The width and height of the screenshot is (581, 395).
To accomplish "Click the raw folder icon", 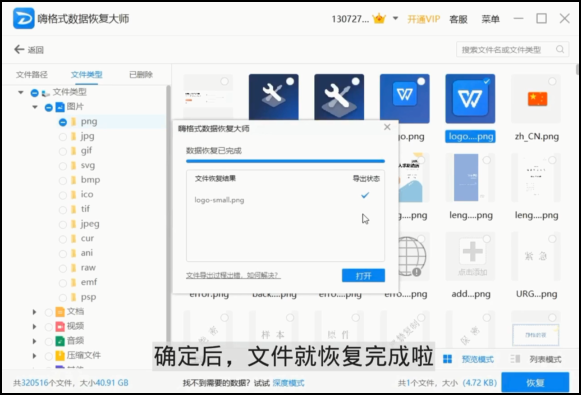I will coord(73,268).
